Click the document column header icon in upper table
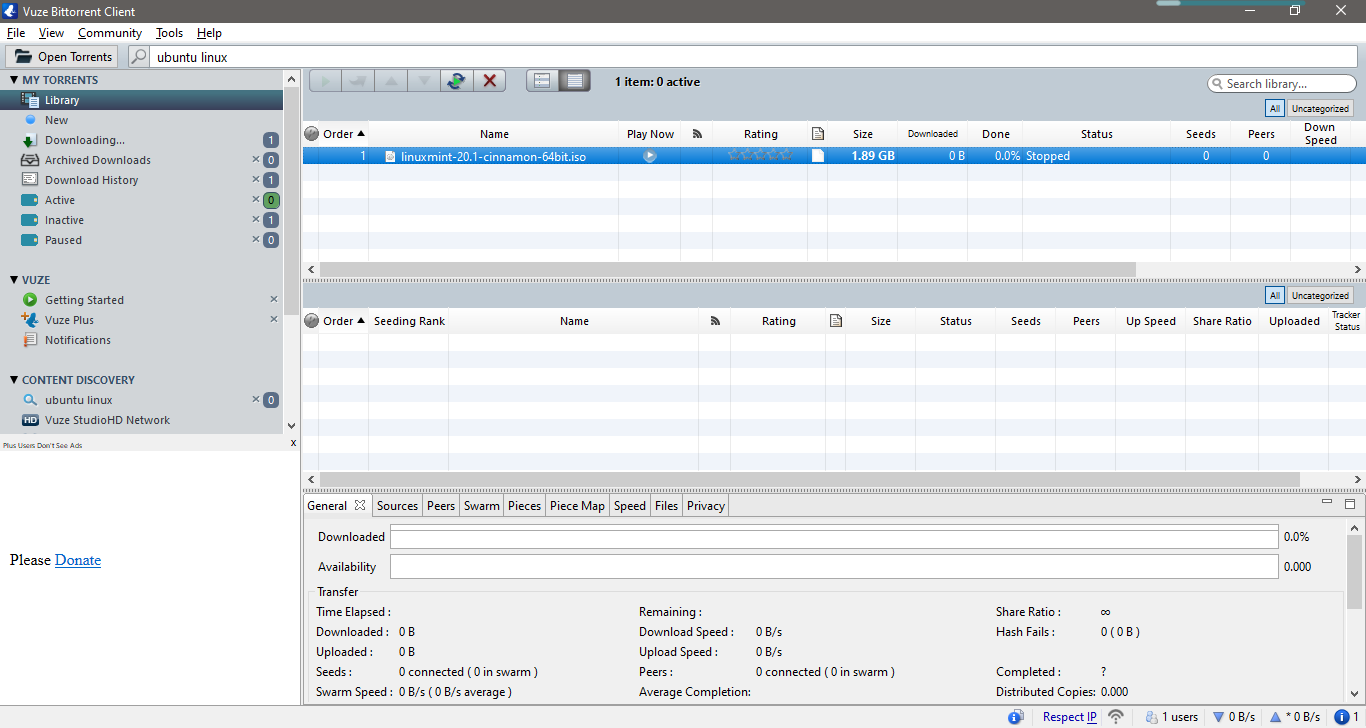Viewport: 1366px width, 728px height. coord(818,134)
